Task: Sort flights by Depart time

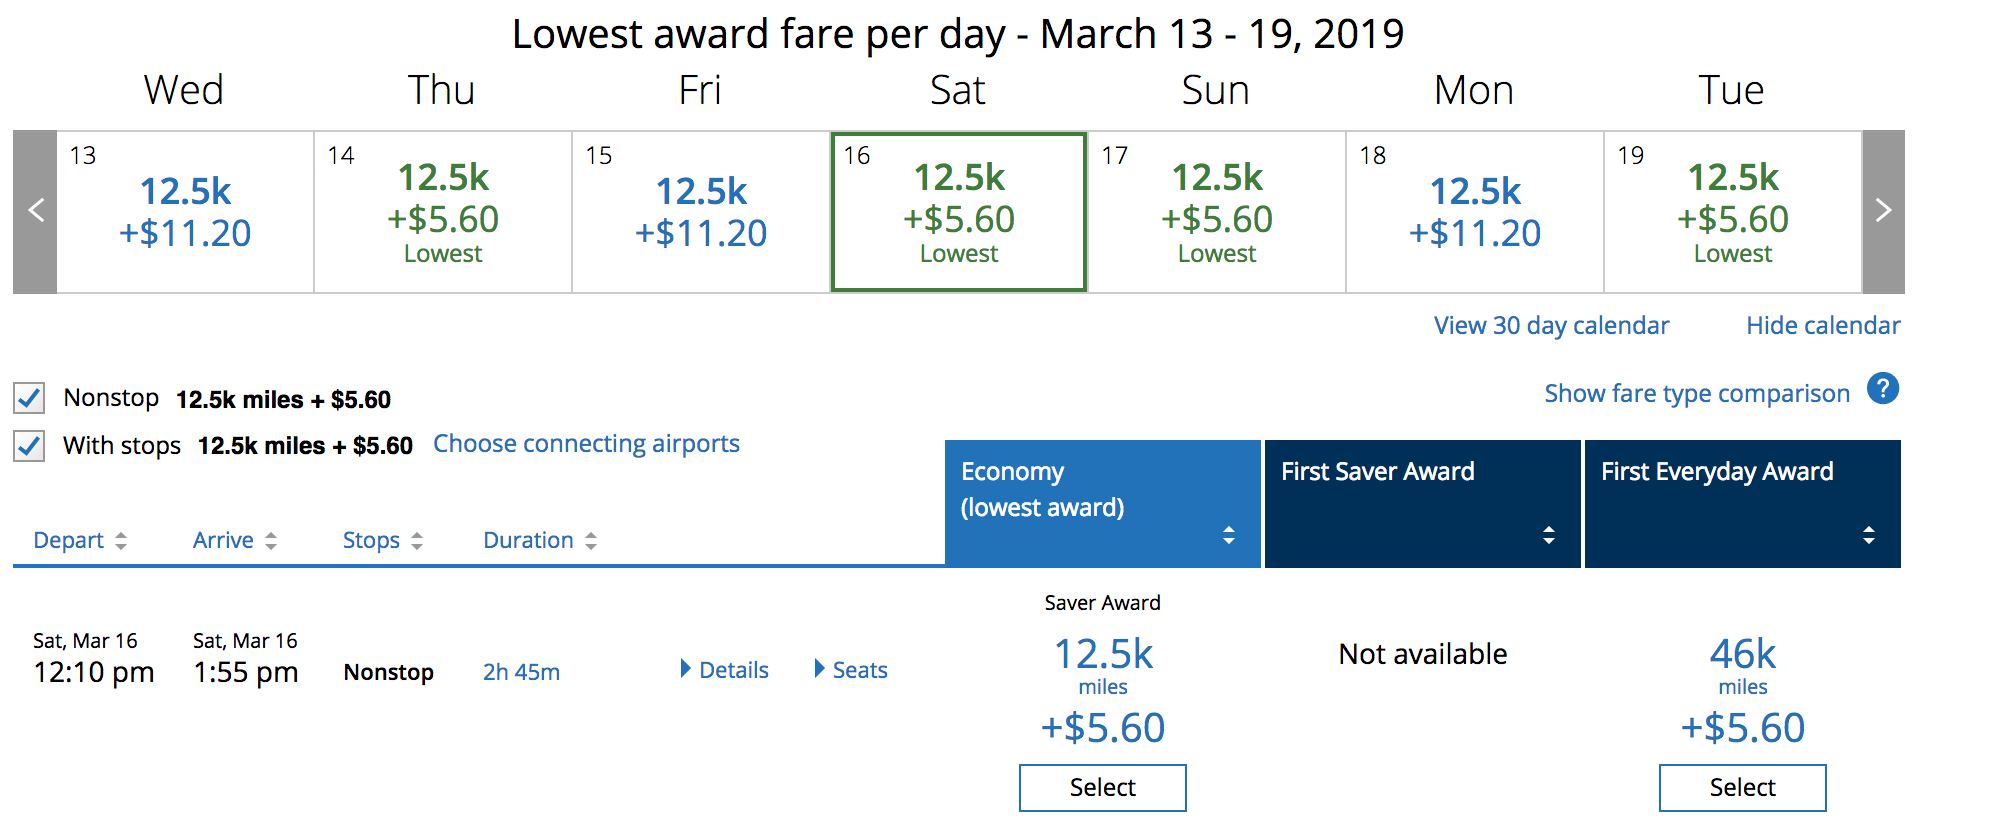Action: click(x=79, y=541)
